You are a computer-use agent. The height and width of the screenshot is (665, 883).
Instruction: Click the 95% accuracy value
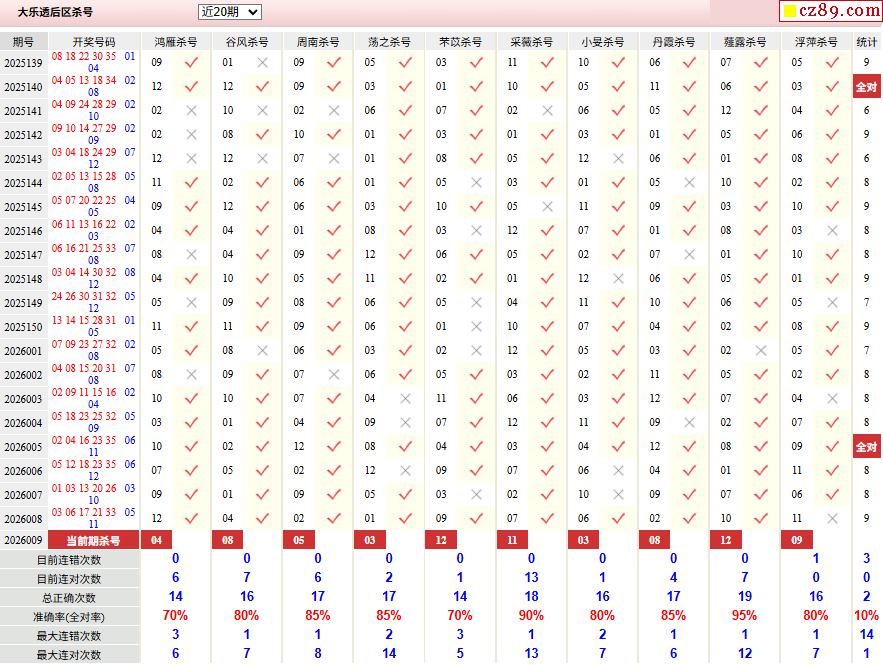click(x=744, y=615)
